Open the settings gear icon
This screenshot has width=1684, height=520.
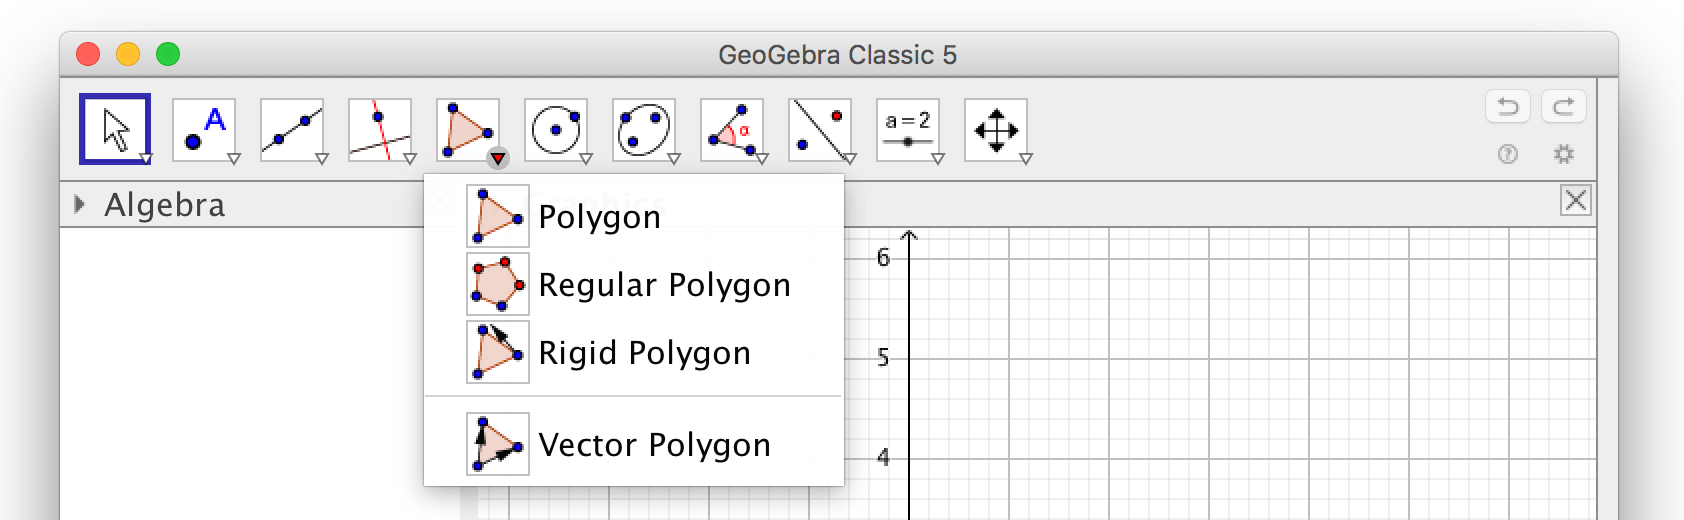click(x=1564, y=154)
